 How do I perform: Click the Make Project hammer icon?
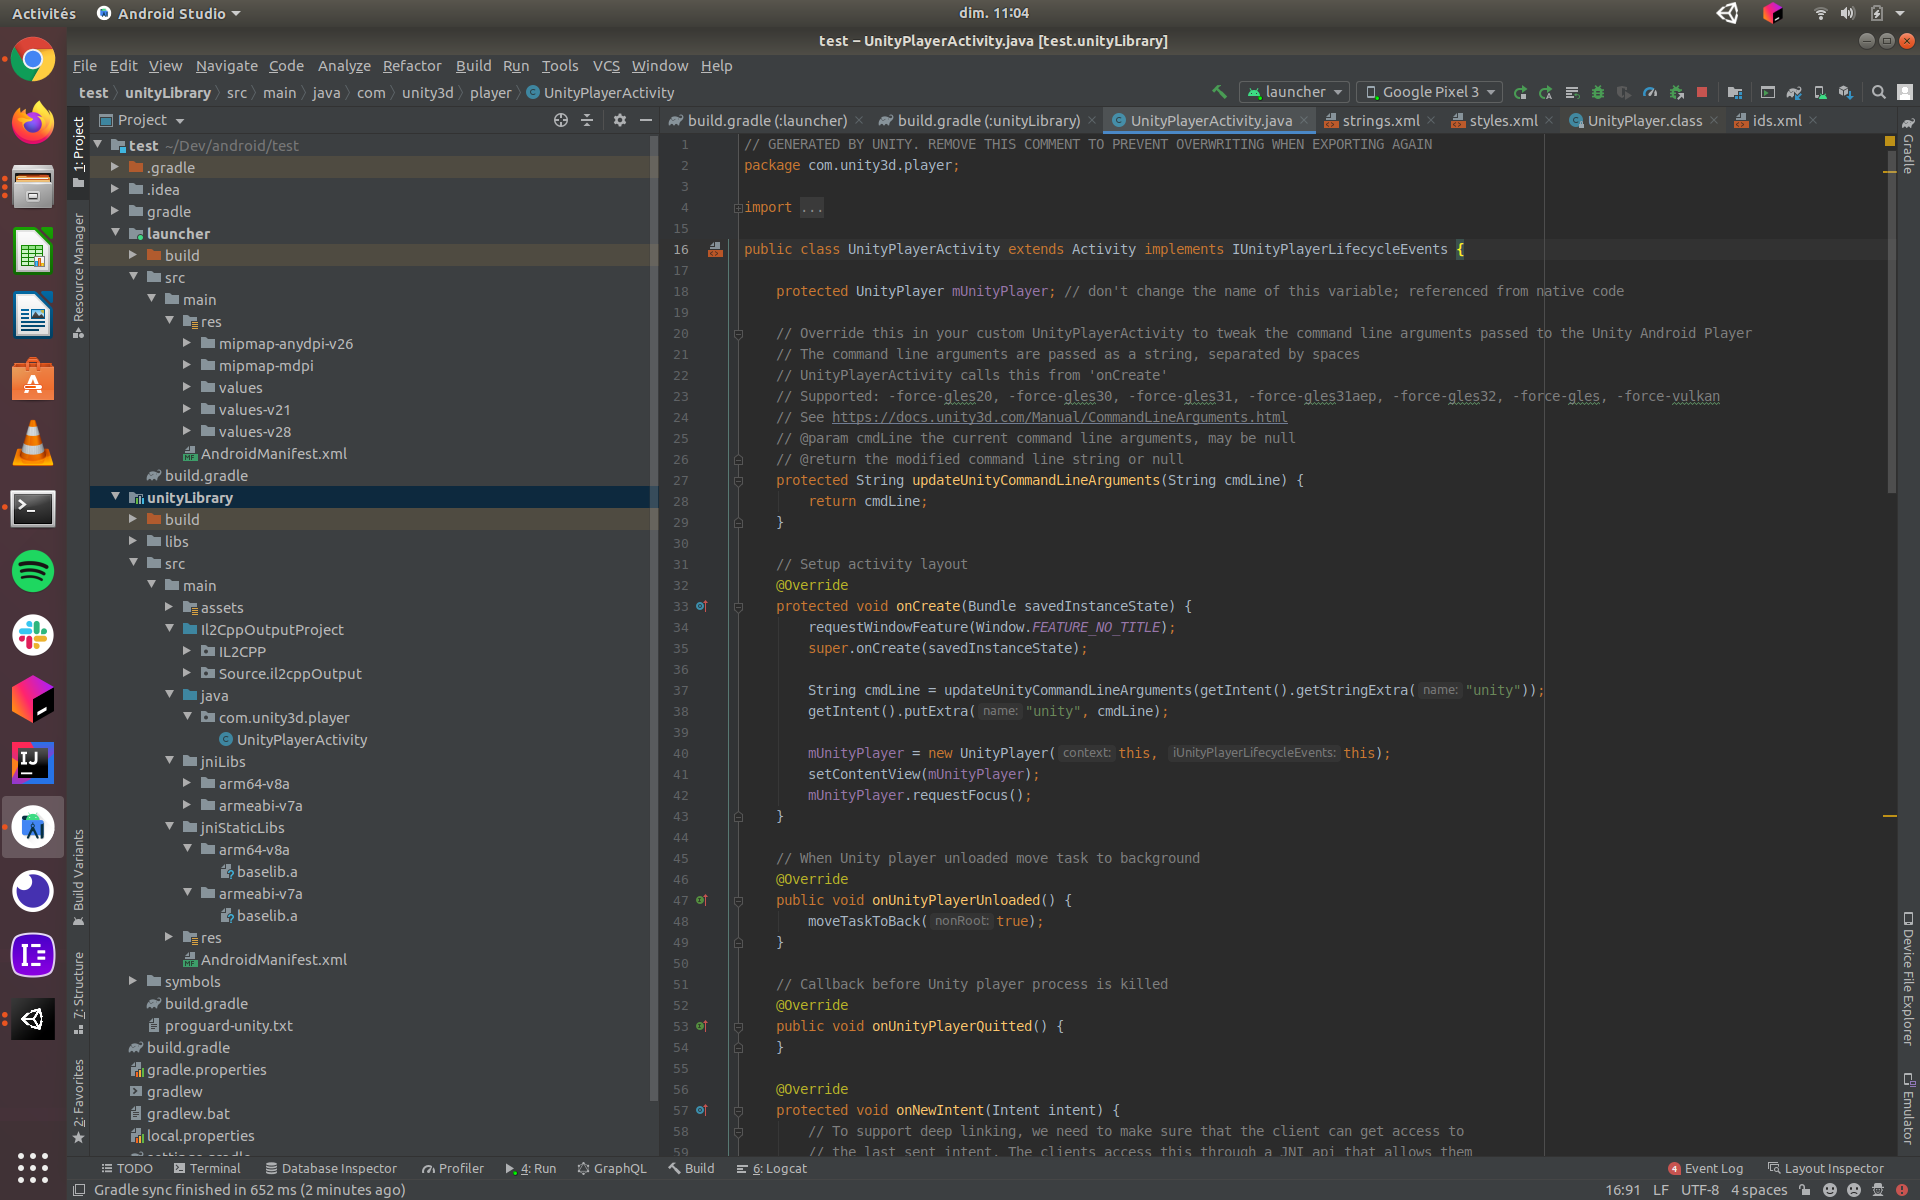1219,92
